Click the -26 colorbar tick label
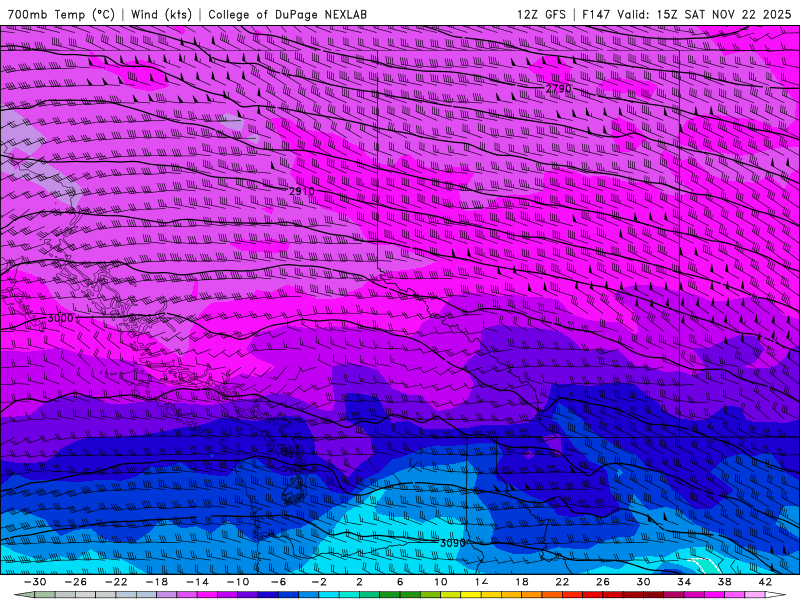 tap(76, 582)
